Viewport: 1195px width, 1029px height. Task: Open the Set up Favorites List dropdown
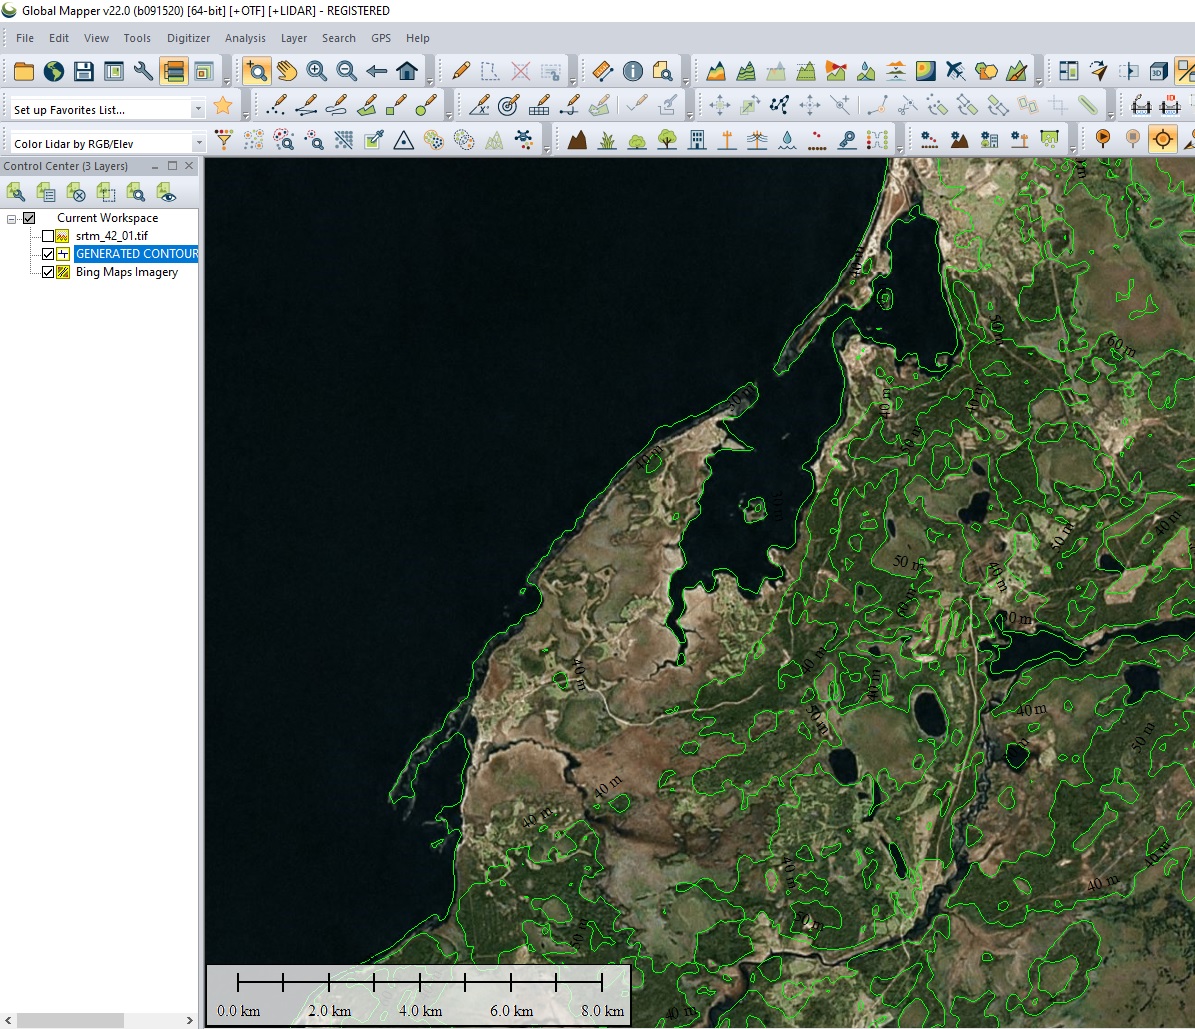[198, 109]
